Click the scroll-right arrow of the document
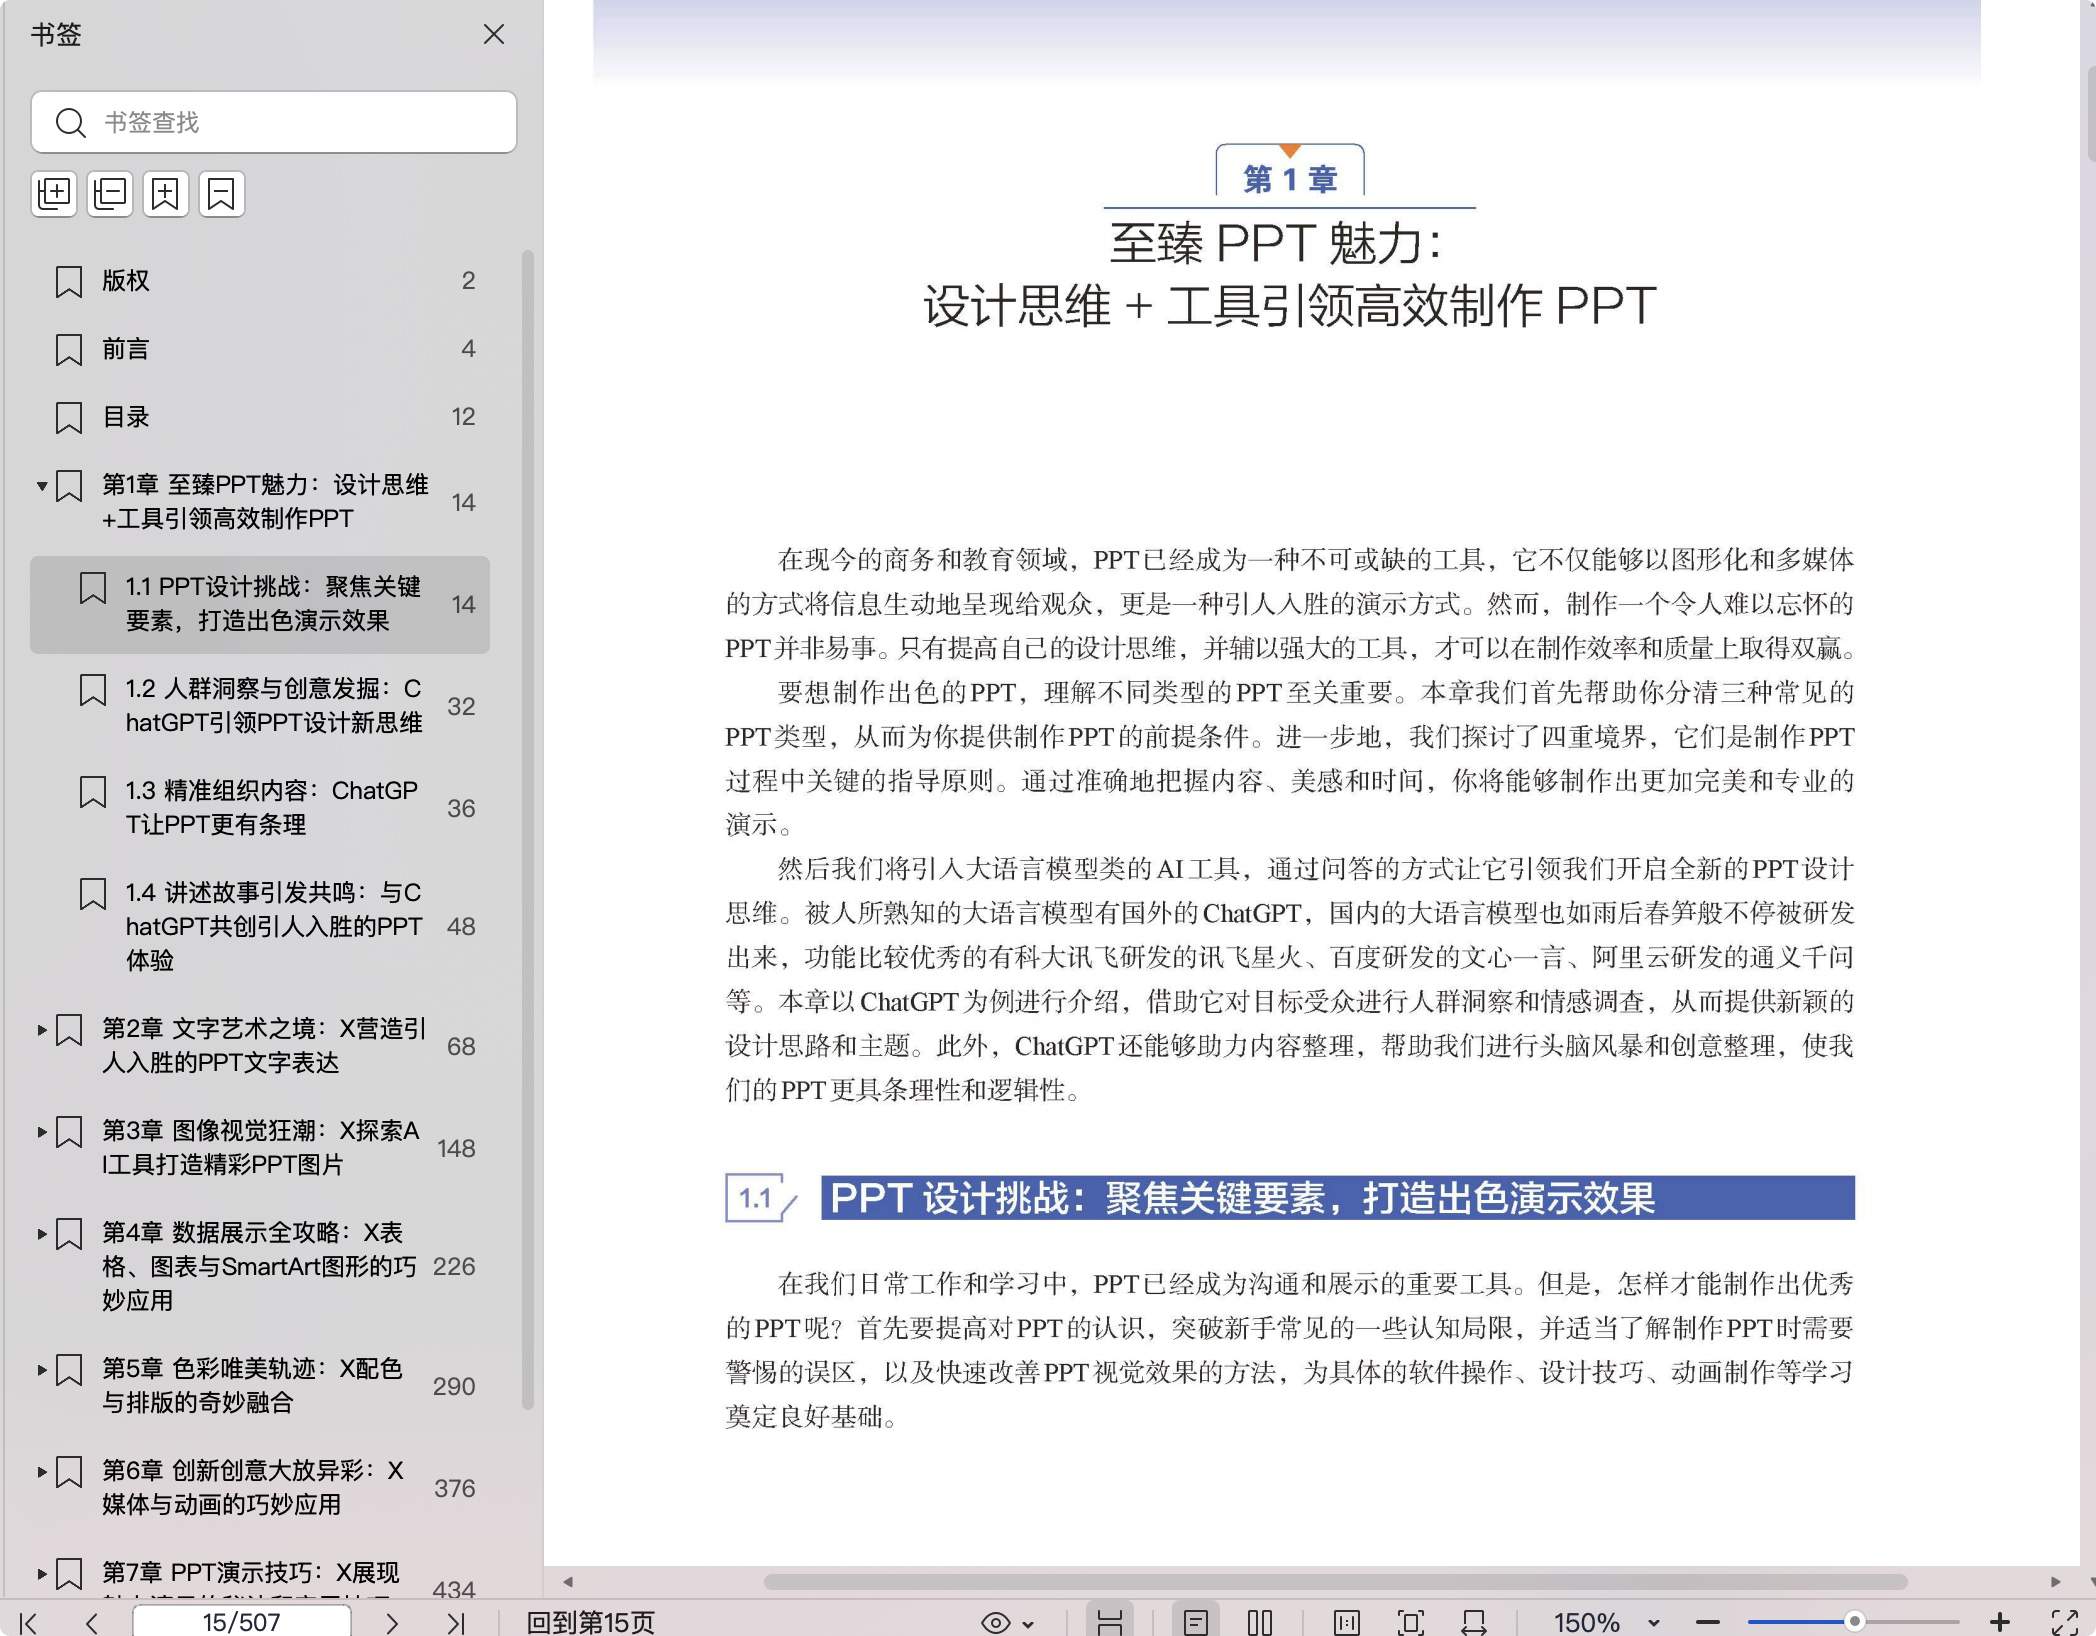The height and width of the screenshot is (1636, 2096). click(x=2055, y=1582)
